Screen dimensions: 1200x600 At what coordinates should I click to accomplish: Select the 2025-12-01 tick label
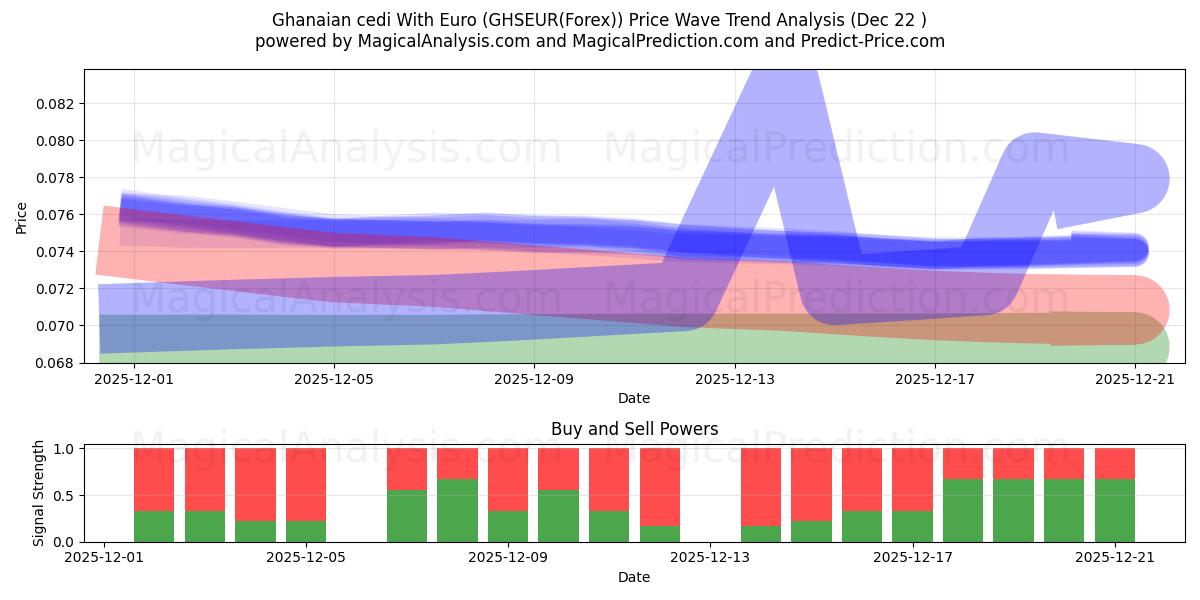pos(133,378)
